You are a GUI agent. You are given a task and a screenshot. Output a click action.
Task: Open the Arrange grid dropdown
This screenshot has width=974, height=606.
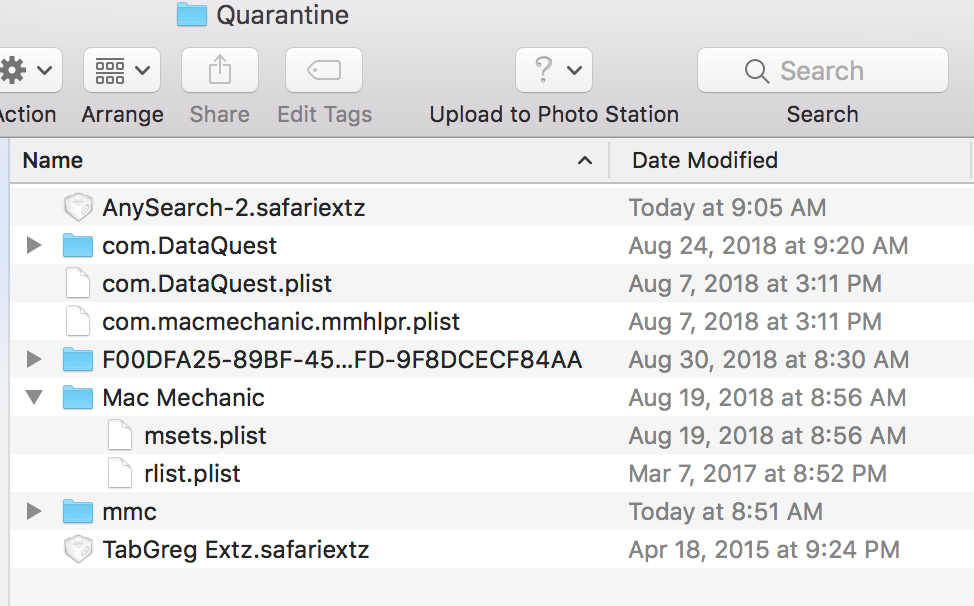122,71
